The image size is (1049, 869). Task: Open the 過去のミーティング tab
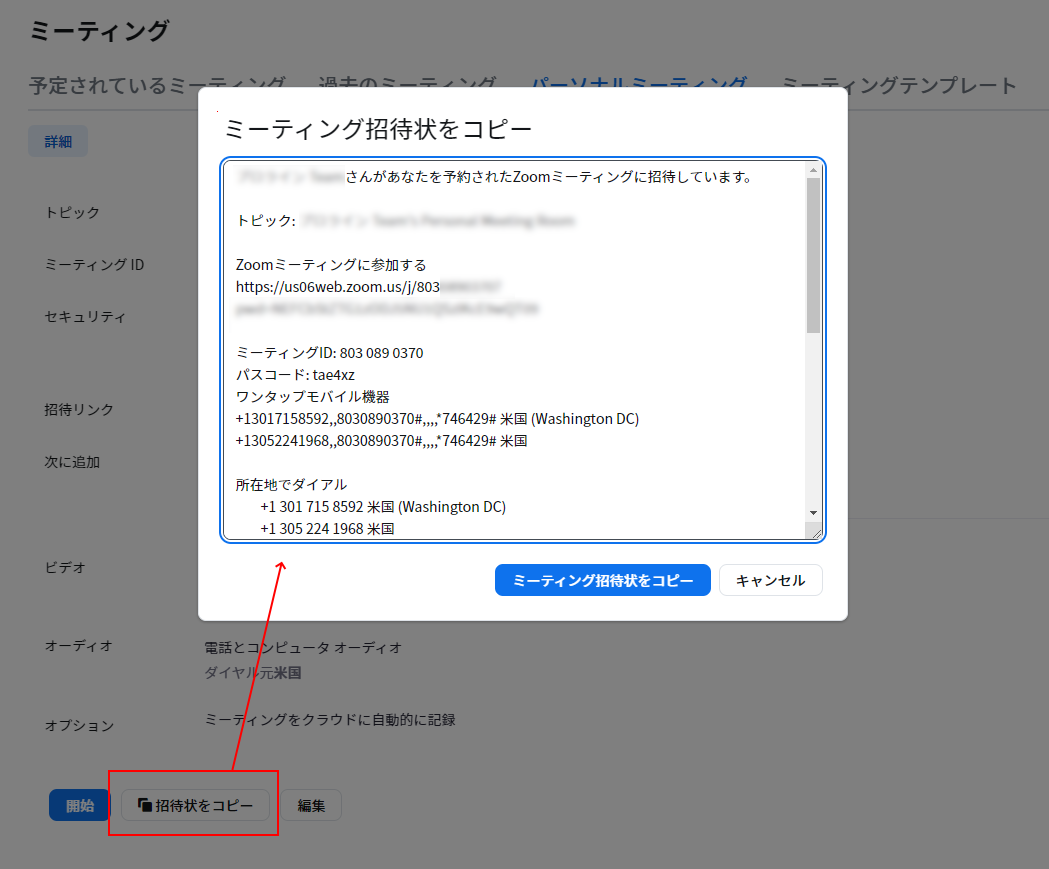(407, 85)
